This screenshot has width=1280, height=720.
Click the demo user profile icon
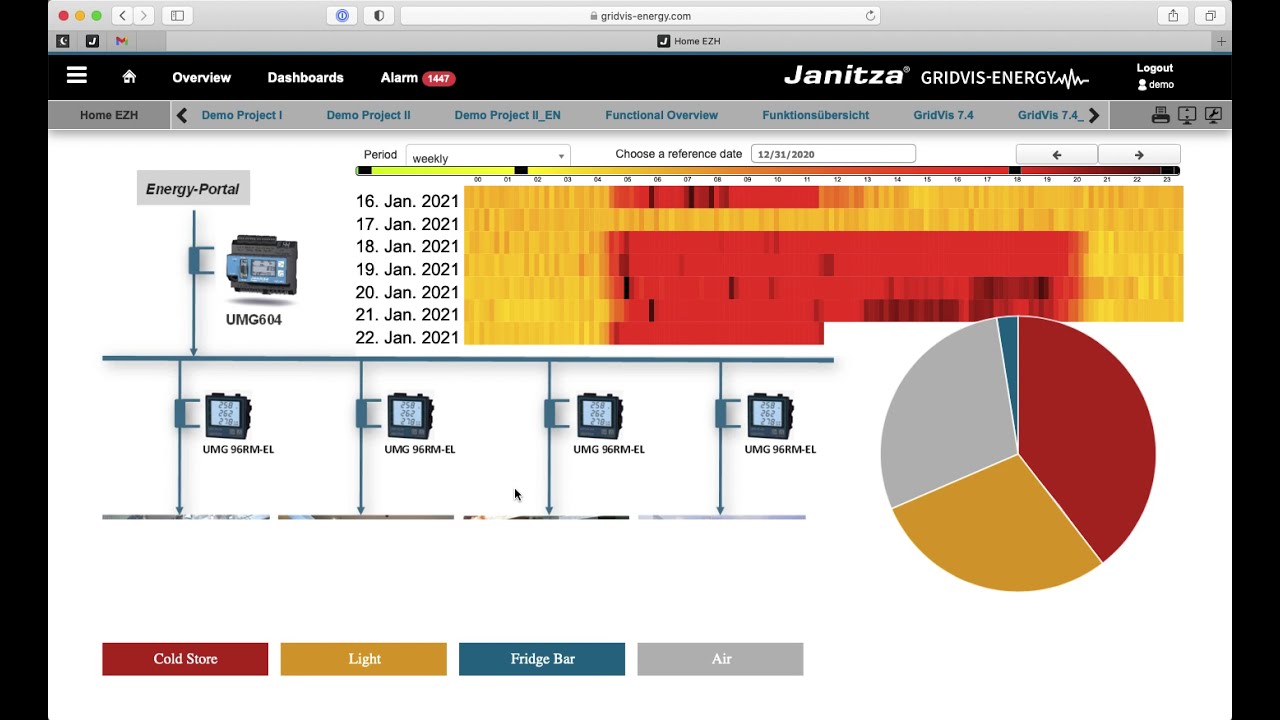tap(1143, 85)
